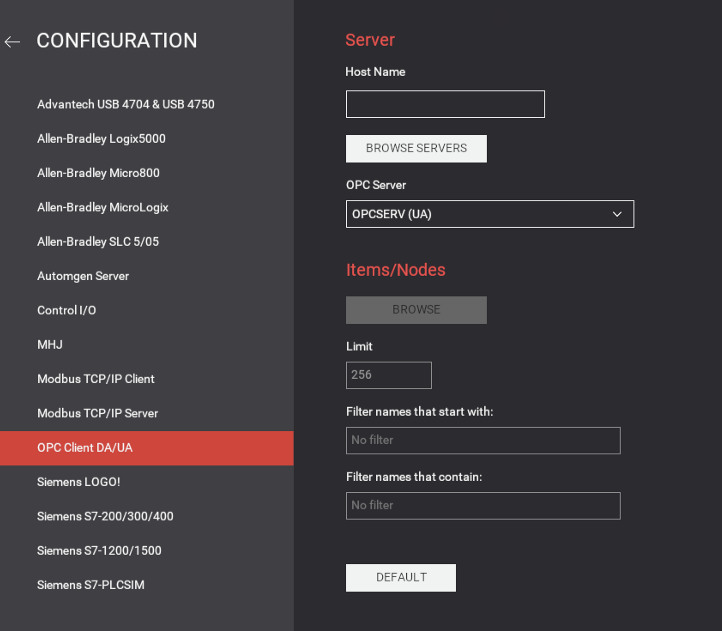
Task: Click the 'Filter names that contain' field
Action: [x=483, y=506]
